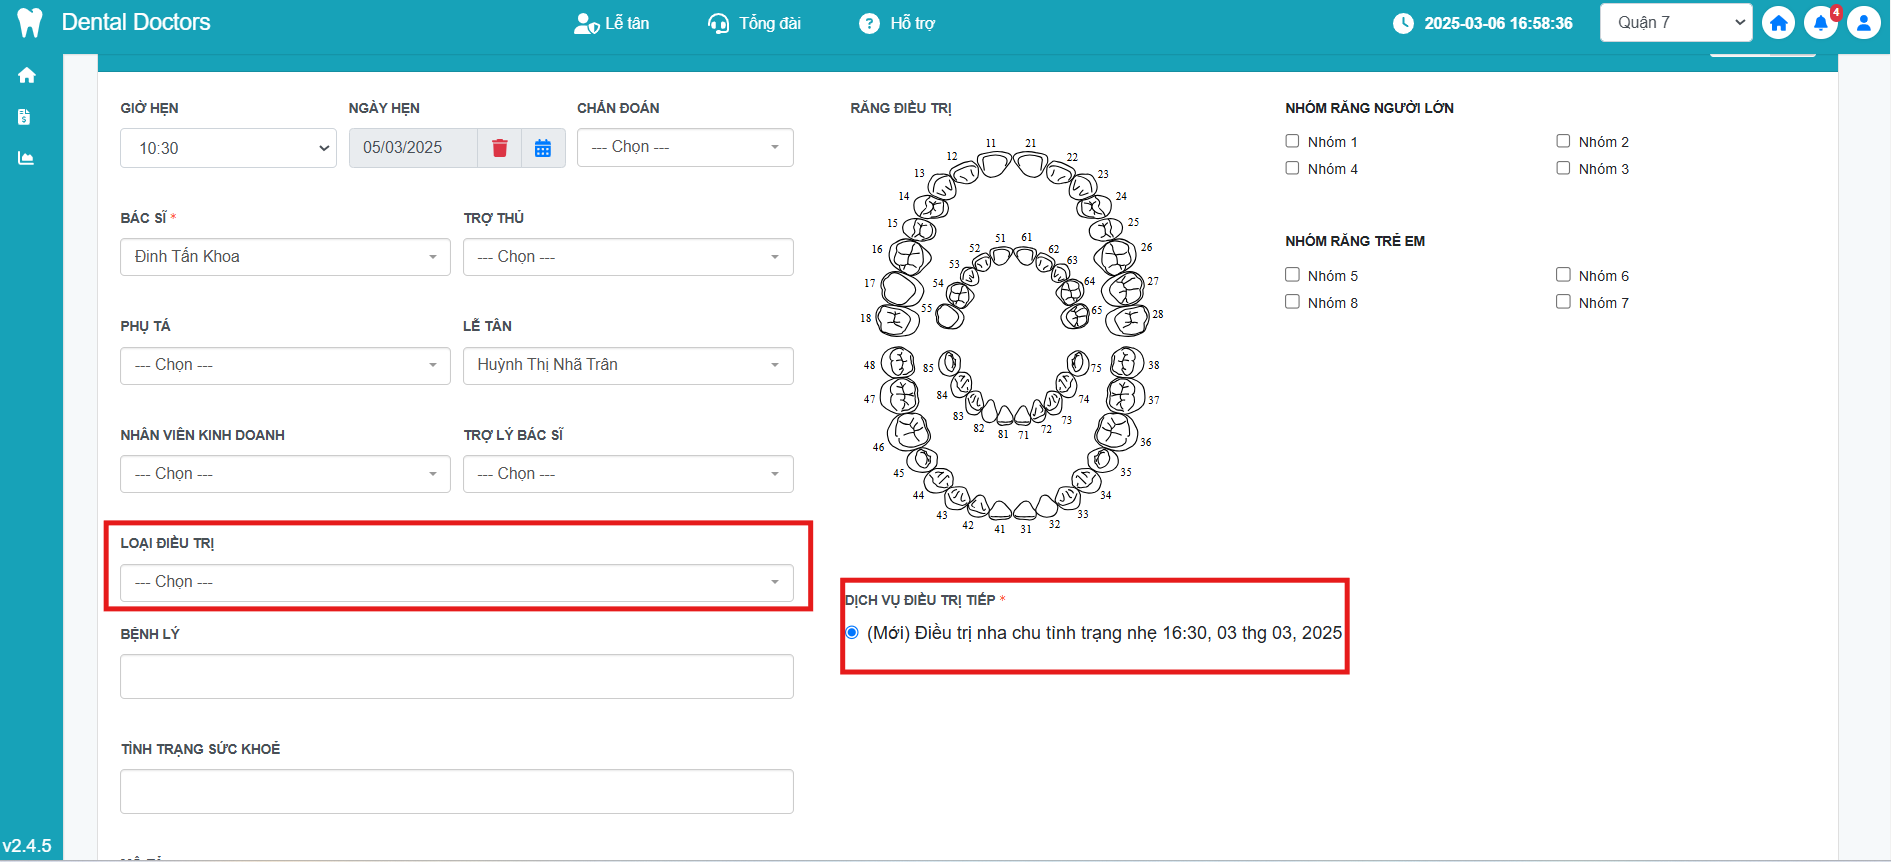Image resolution: width=1891 pixels, height=862 pixels.
Task: Open the Tổng đài menu
Action: click(x=754, y=23)
